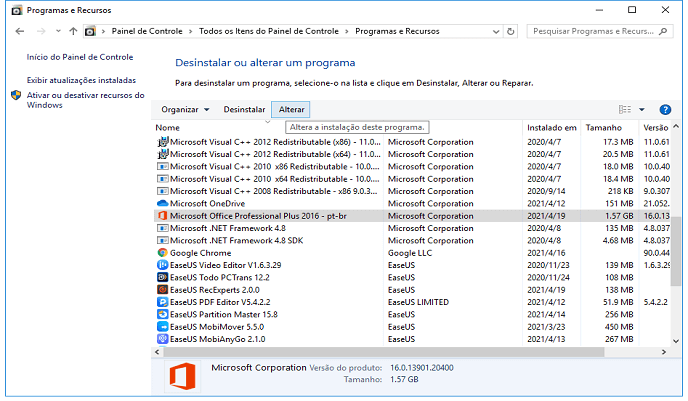This screenshot has width=688, height=401.
Task: Click Painel de Controle in the breadcrumb
Action: coord(147,31)
